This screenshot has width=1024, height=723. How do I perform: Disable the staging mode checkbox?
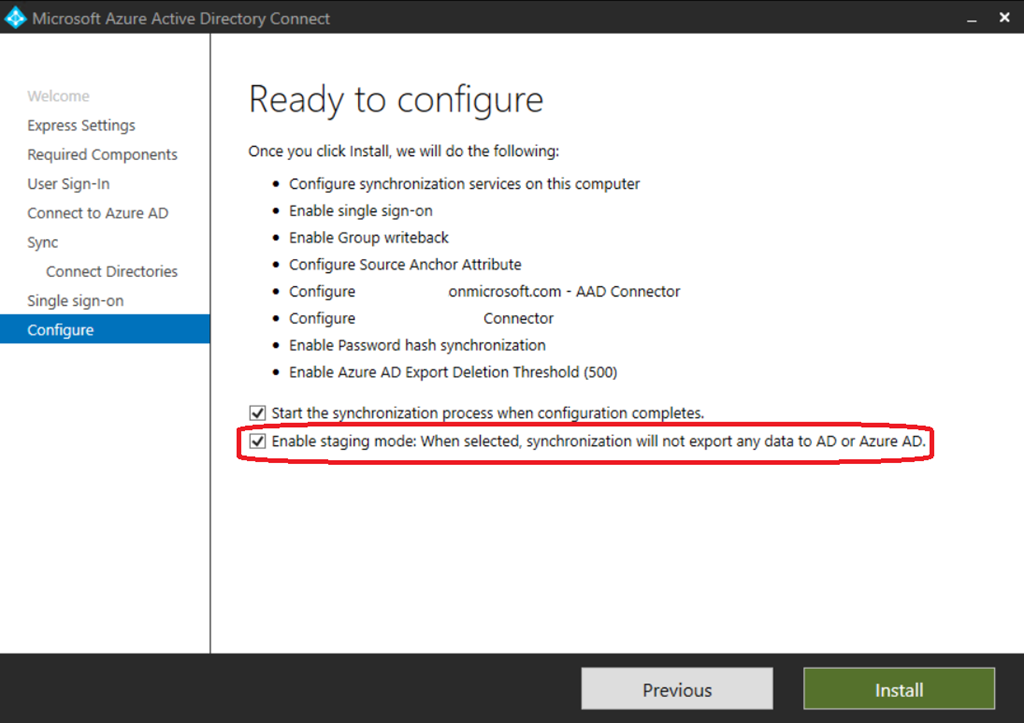click(258, 441)
